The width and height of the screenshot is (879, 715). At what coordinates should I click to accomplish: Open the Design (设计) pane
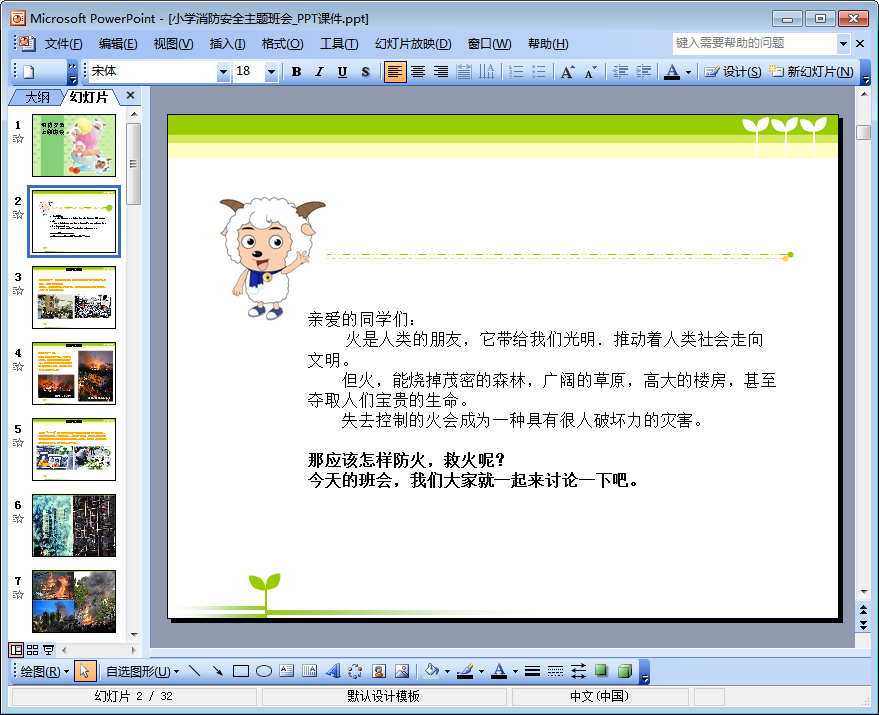click(x=733, y=72)
